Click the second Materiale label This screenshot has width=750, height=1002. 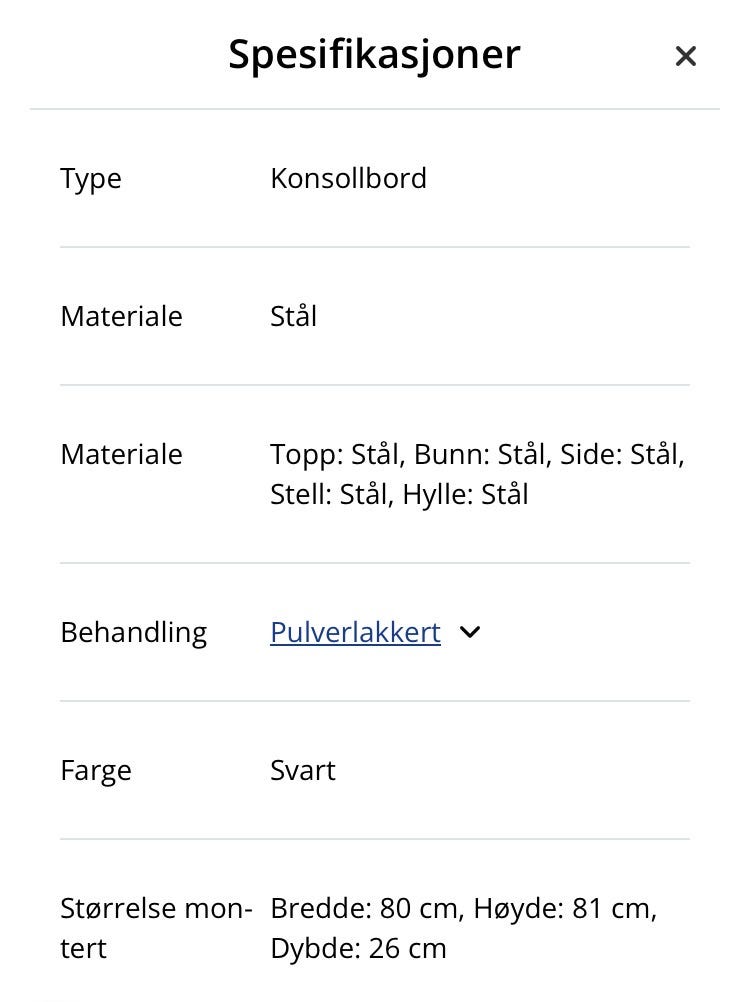click(121, 454)
